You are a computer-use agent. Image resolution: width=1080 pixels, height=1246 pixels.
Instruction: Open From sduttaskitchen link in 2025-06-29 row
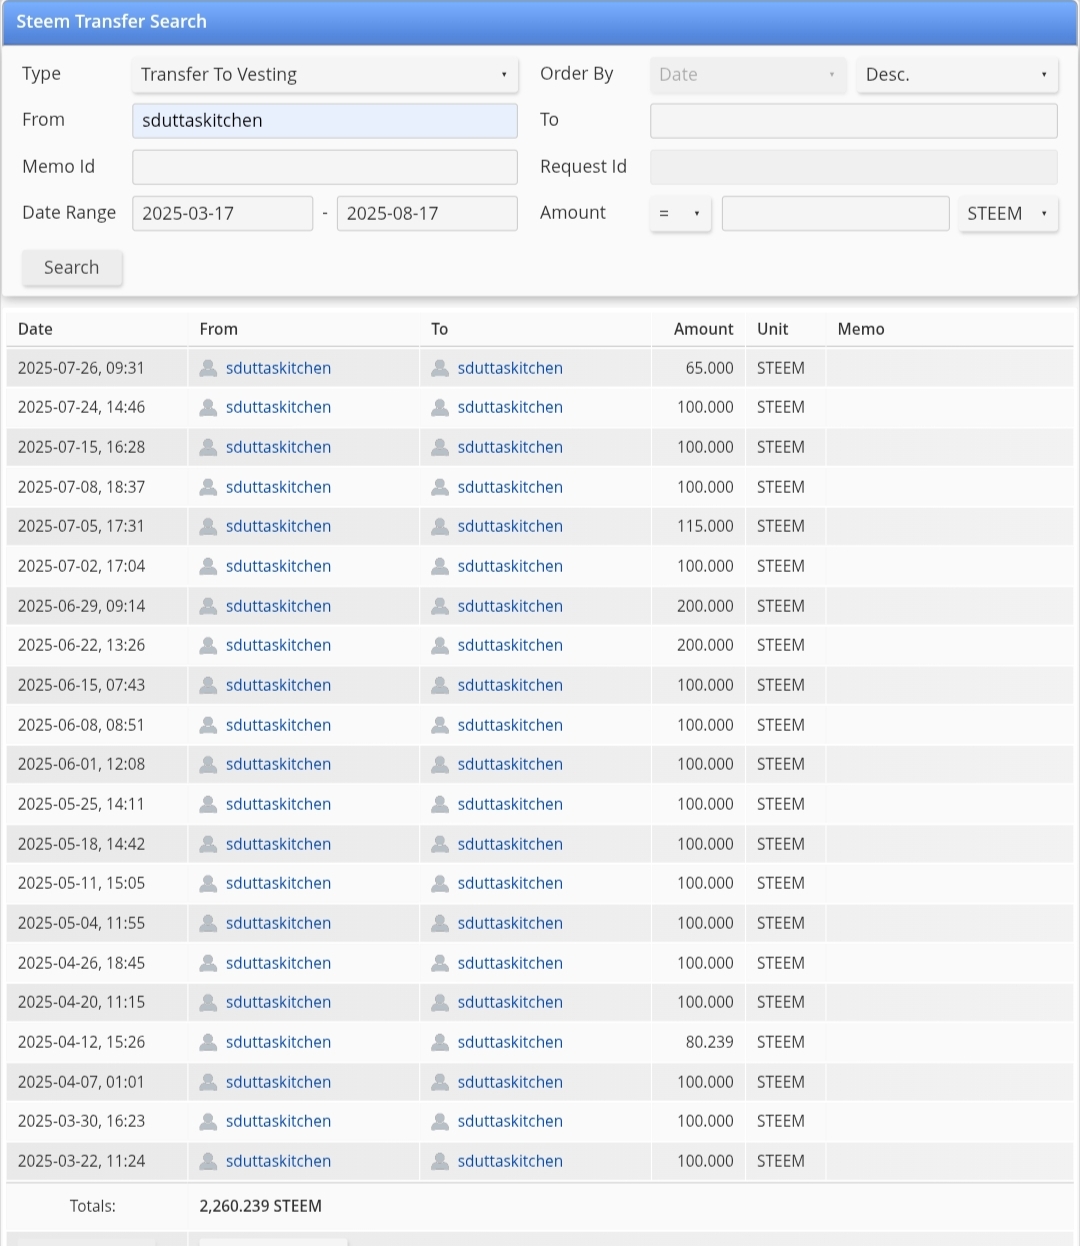coord(278,606)
